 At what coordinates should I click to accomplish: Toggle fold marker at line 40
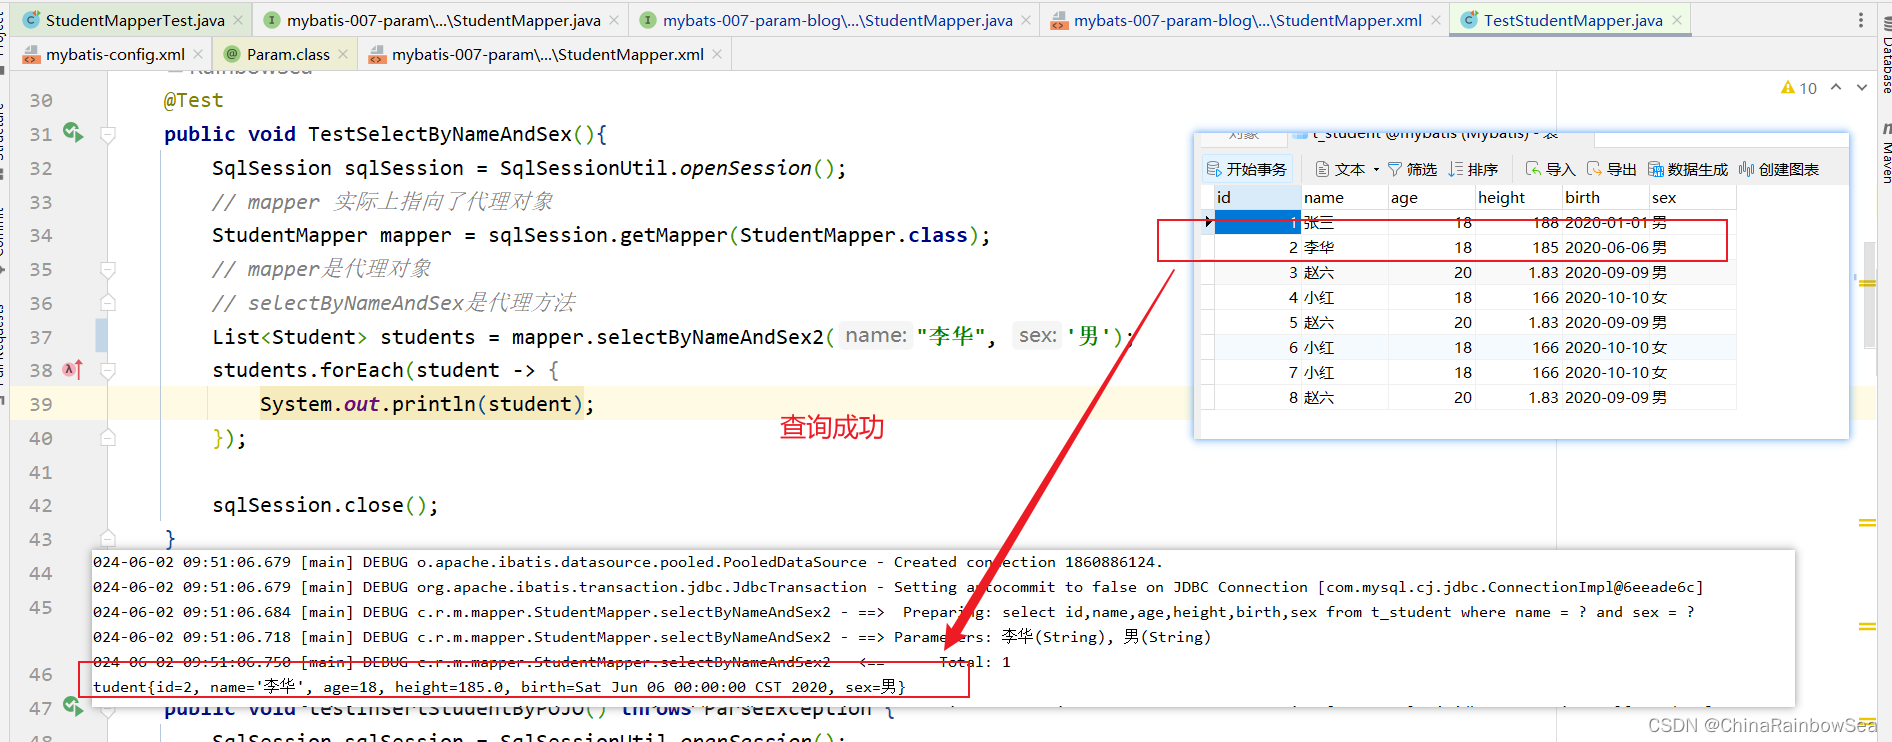pyautogui.click(x=108, y=438)
